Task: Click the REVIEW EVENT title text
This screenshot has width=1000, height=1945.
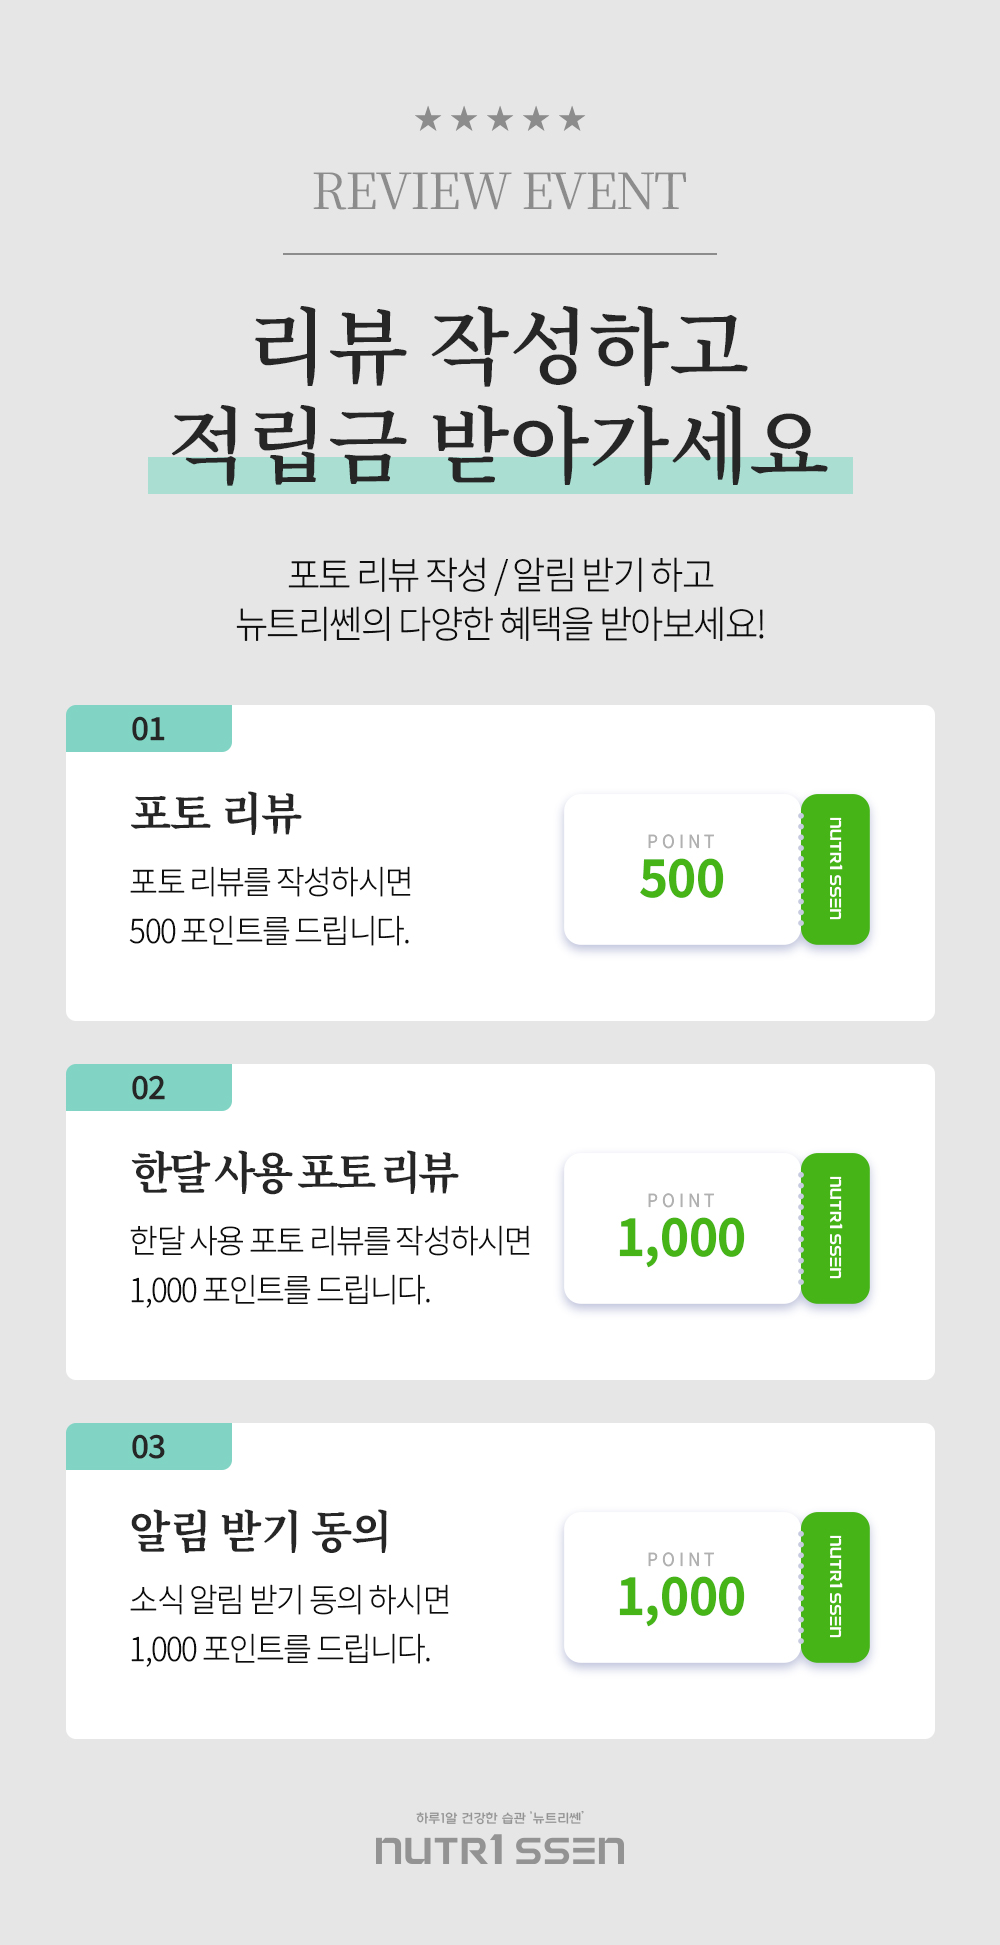Action: [500, 191]
